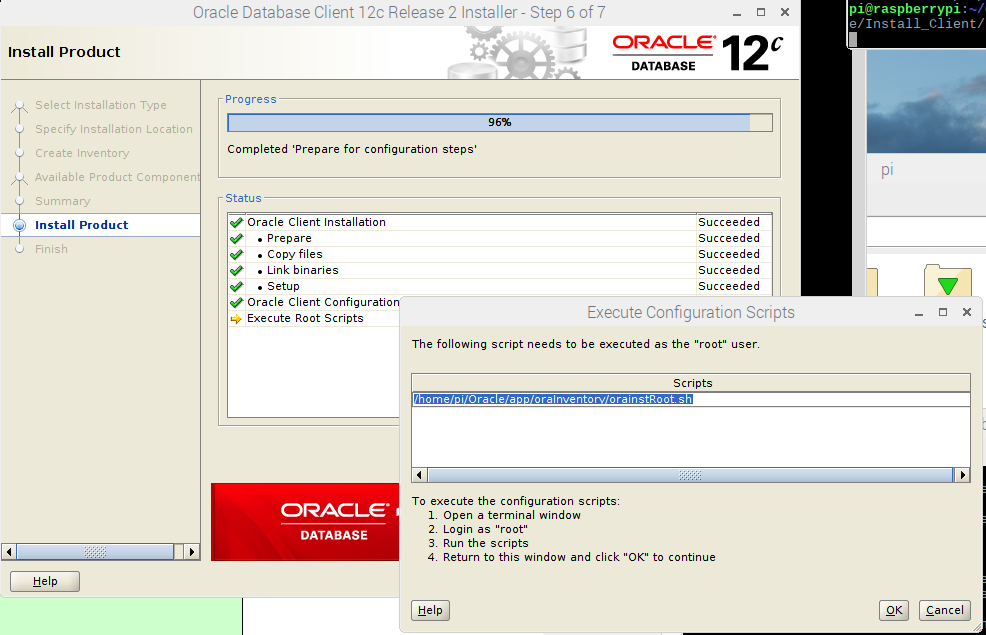Viewport: 986px width, 635px height.
Task: Close the Oracle installer window
Action: coord(785,13)
